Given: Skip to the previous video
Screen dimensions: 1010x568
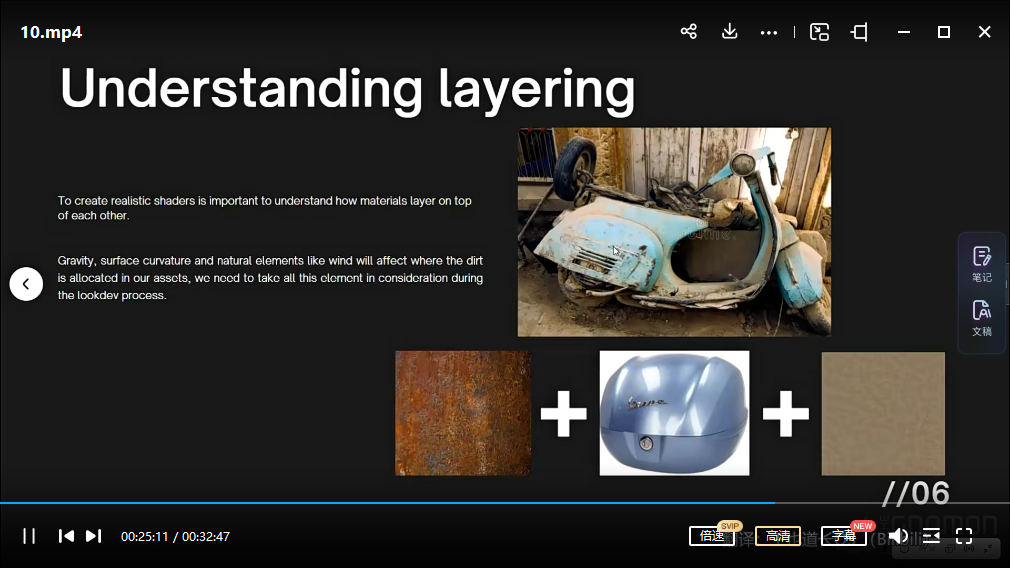Looking at the screenshot, I should (x=66, y=536).
